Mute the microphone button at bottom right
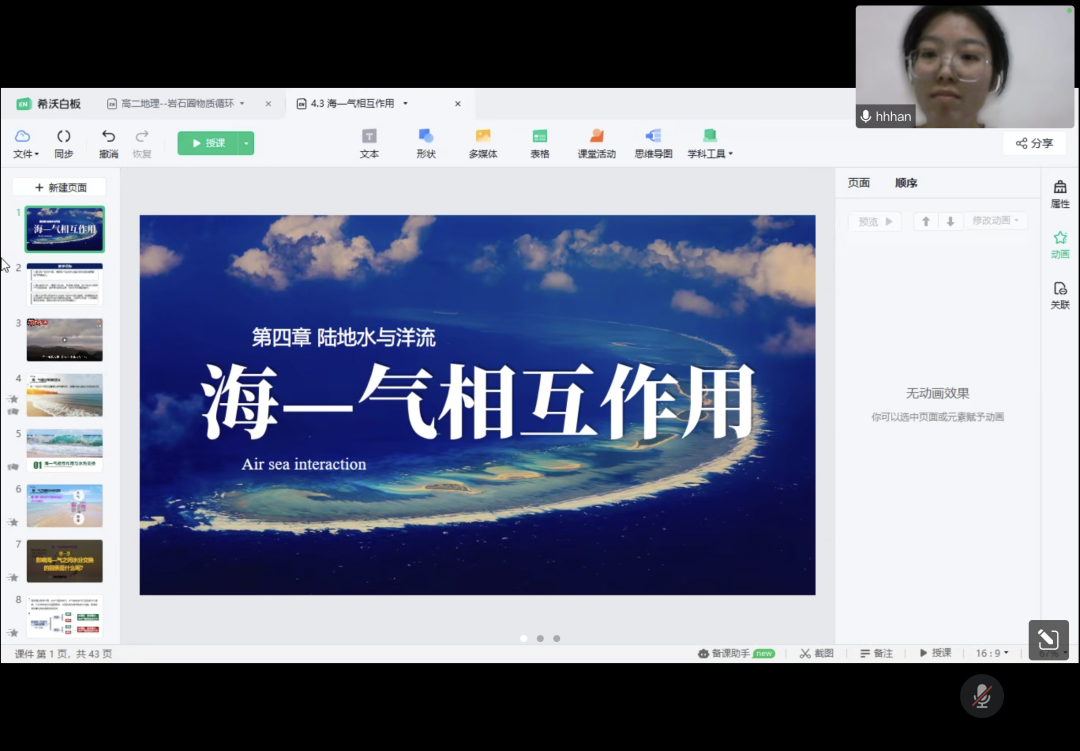 (982, 695)
